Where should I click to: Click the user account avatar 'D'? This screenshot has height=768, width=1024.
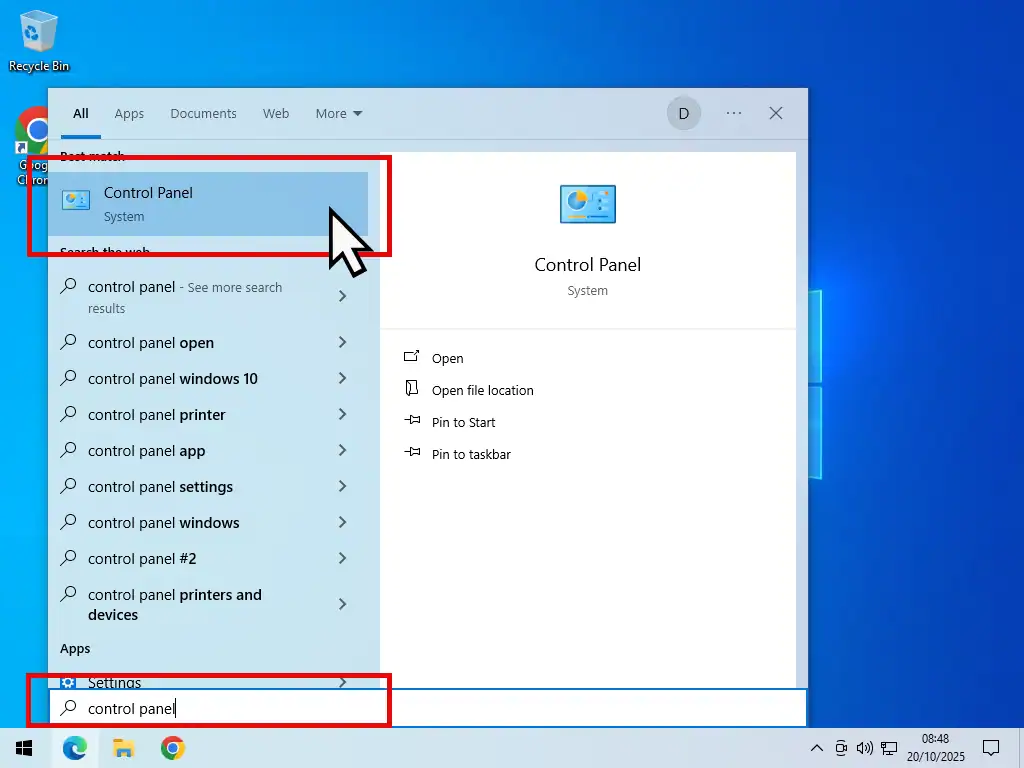point(684,113)
